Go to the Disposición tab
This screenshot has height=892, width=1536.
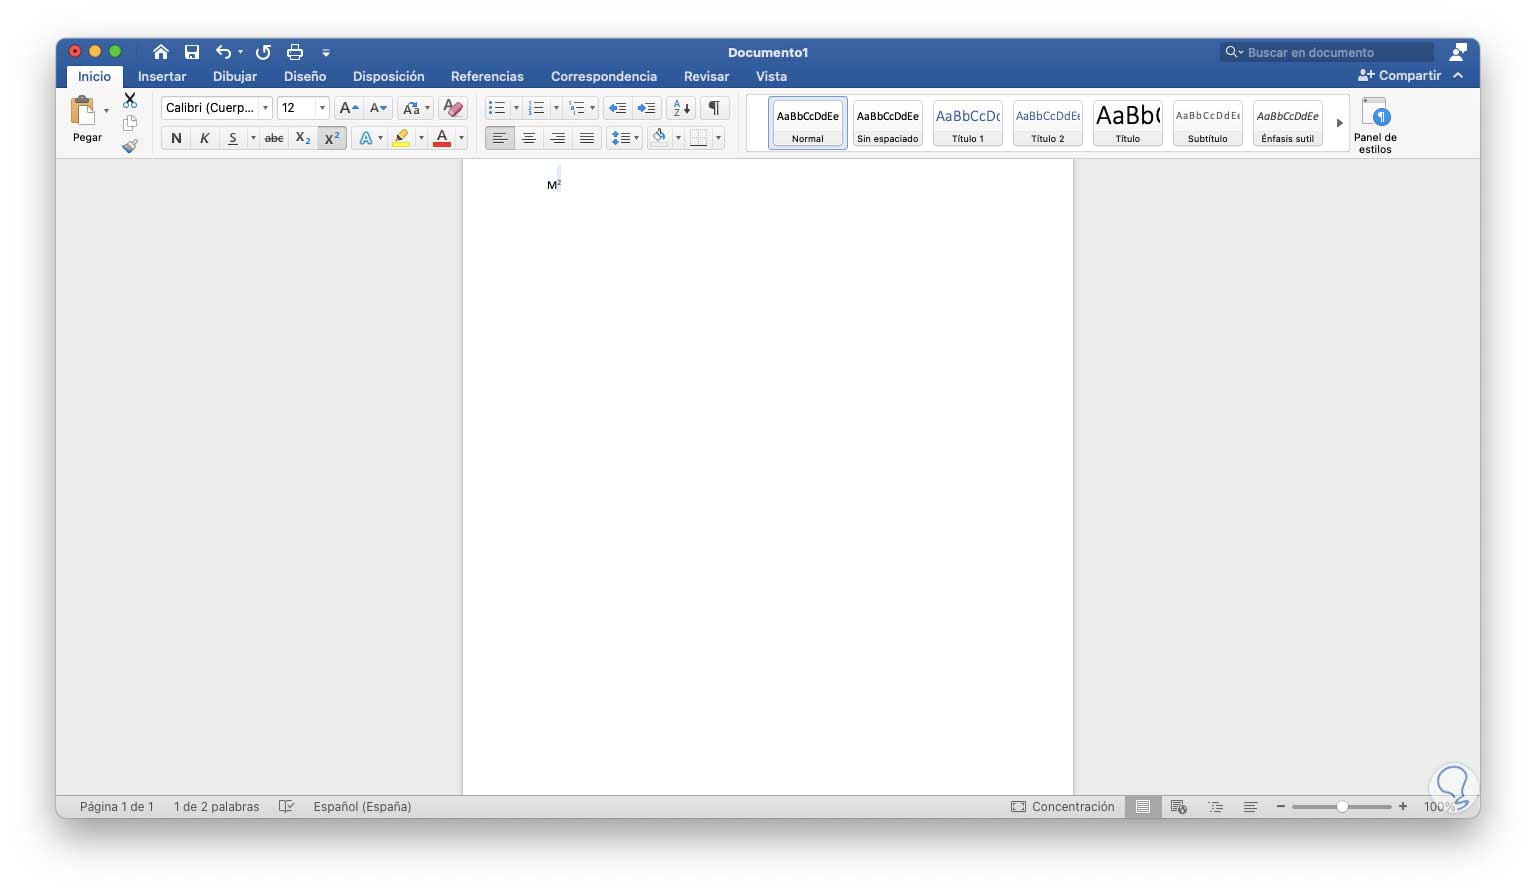point(388,76)
